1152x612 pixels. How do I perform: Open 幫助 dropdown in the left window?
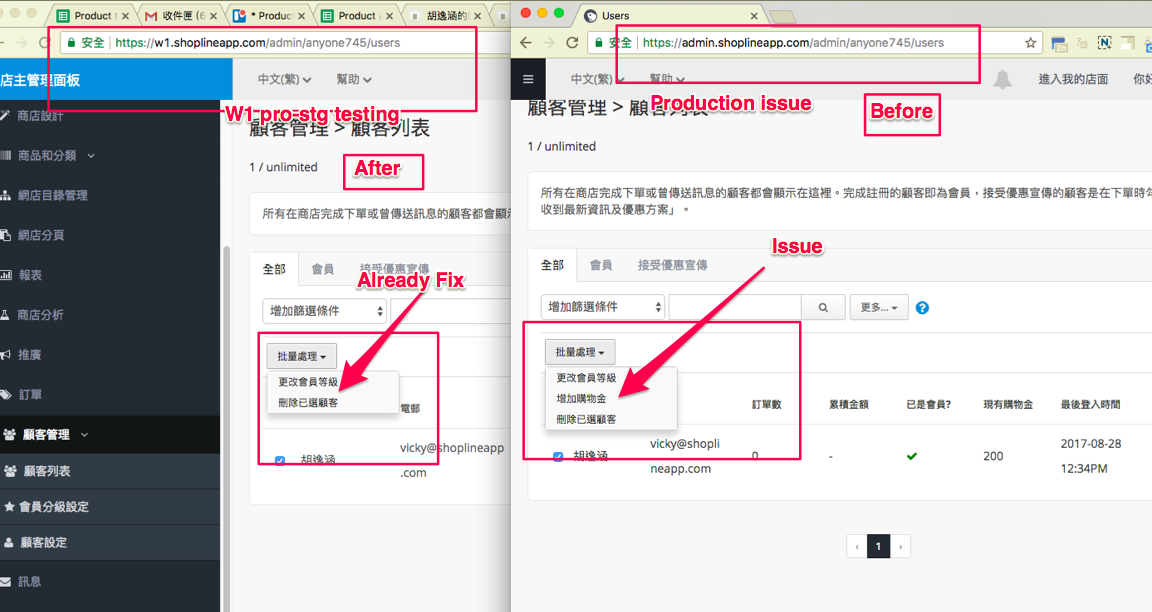pos(353,79)
